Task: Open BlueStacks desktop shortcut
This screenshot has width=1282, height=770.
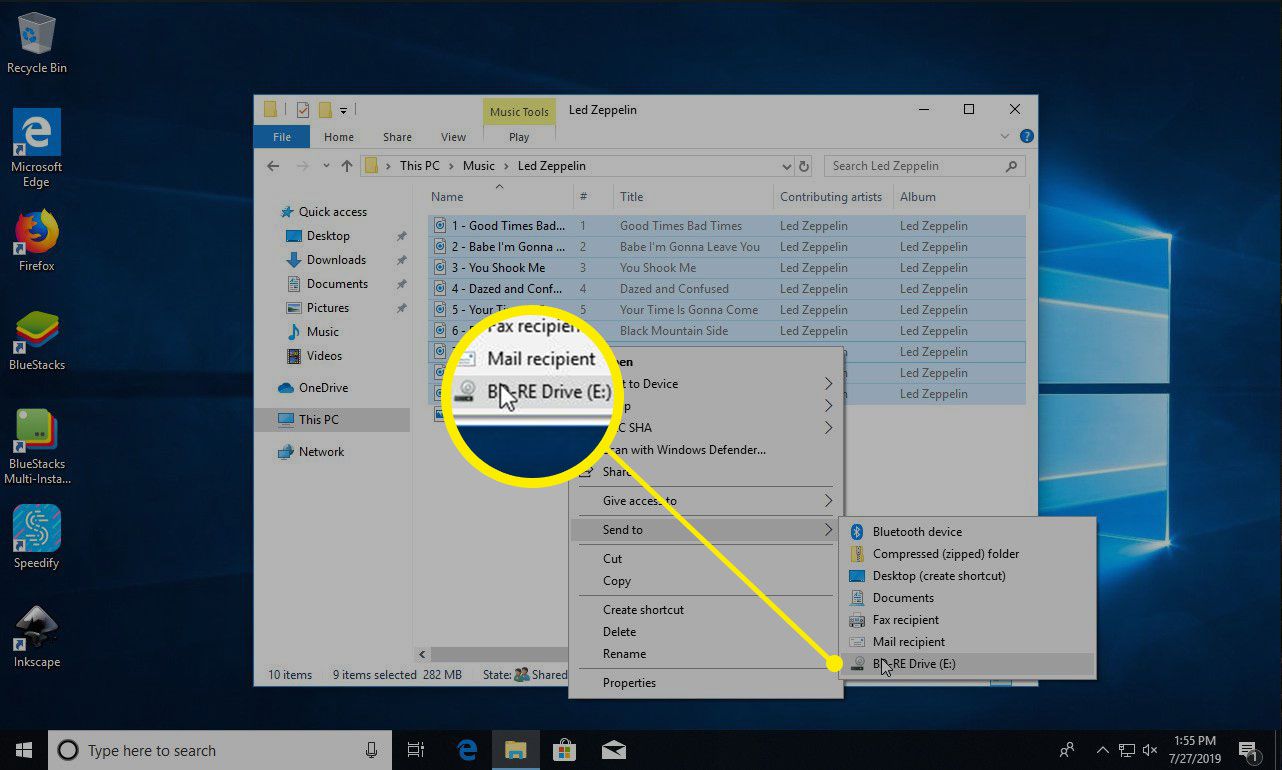Action: click(37, 340)
